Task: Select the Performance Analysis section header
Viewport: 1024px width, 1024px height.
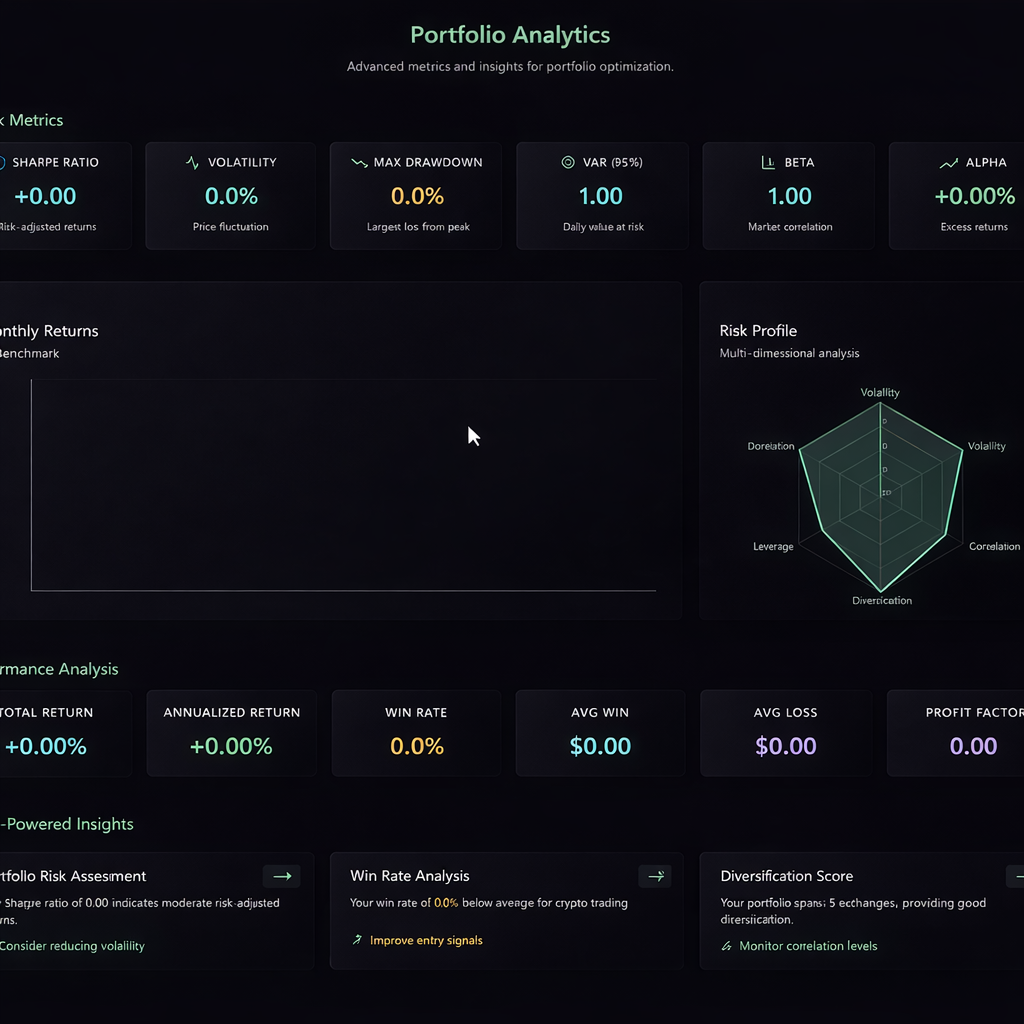Action: [59, 669]
